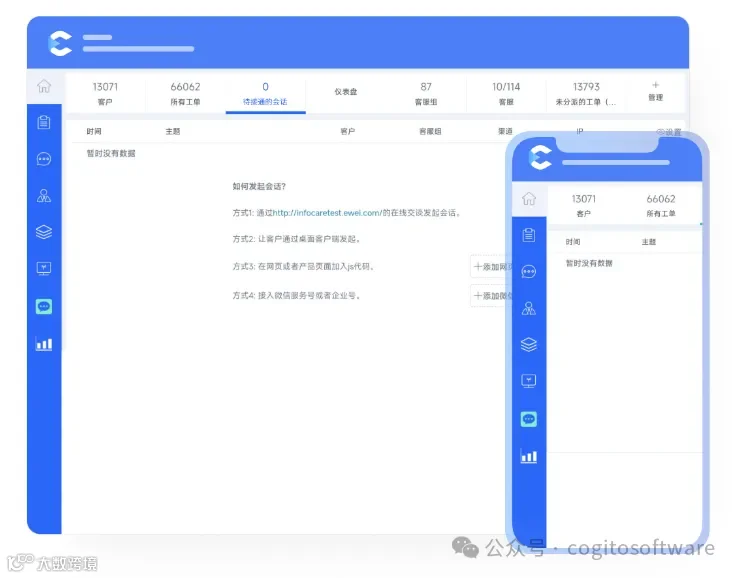The width and height of the screenshot is (739, 578).
Task: Open the 设置 gear in desktop table header
Action: pyautogui.click(x=669, y=132)
